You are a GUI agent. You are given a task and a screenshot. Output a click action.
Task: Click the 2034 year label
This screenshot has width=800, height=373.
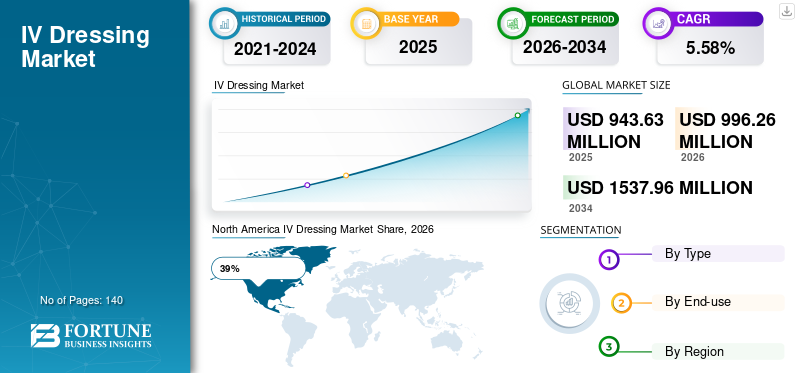point(581,208)
